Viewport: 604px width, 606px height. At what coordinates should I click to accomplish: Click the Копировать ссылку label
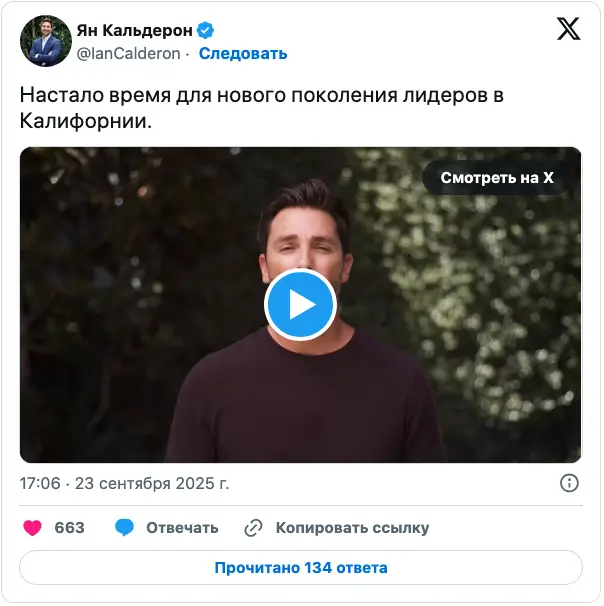coord(352,528)
